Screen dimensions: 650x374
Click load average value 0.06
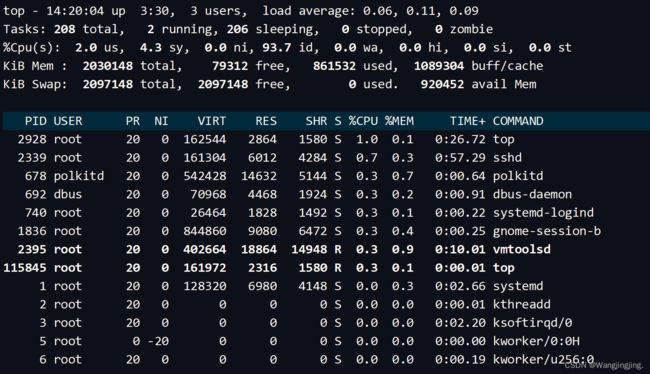377,11
